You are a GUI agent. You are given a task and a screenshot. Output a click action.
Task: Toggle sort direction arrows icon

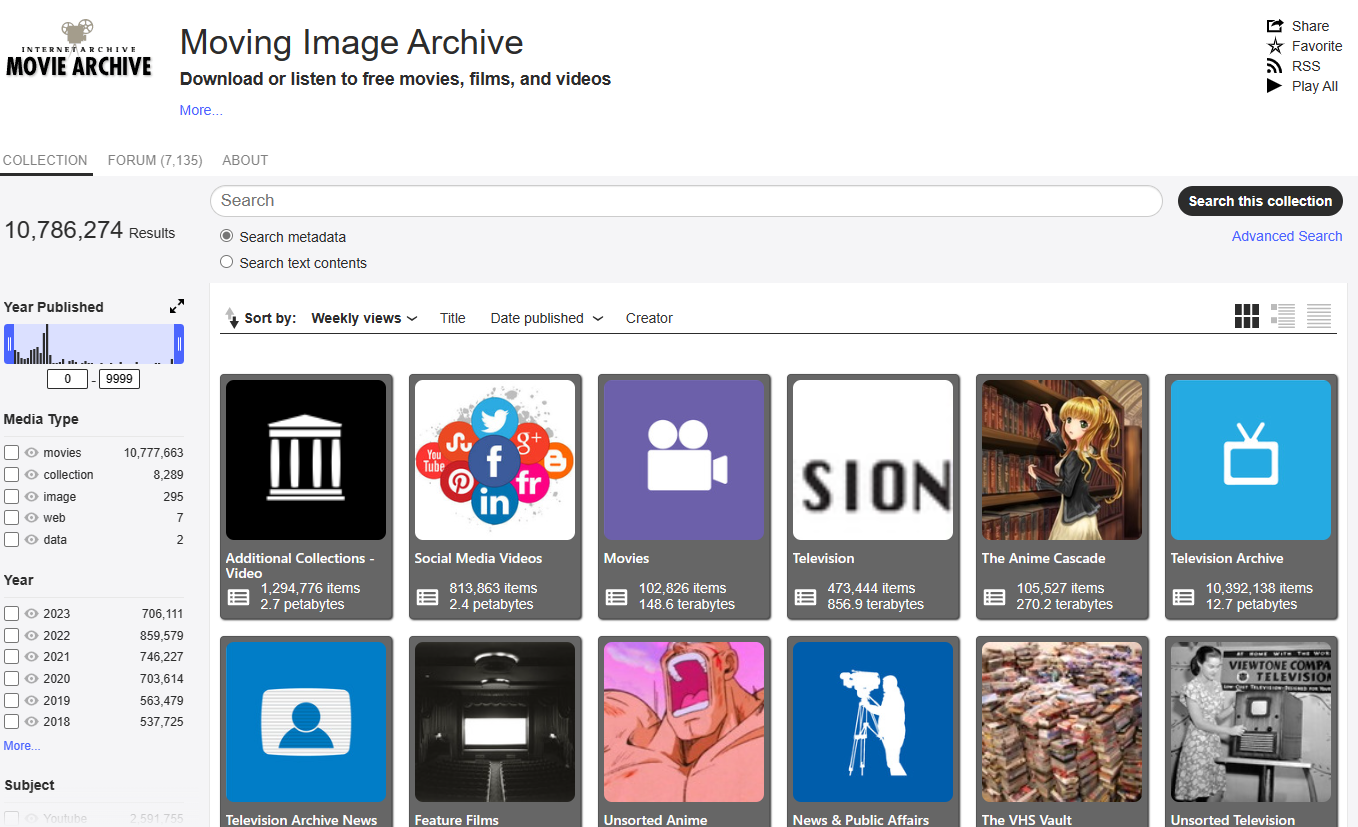coord(232,318)
